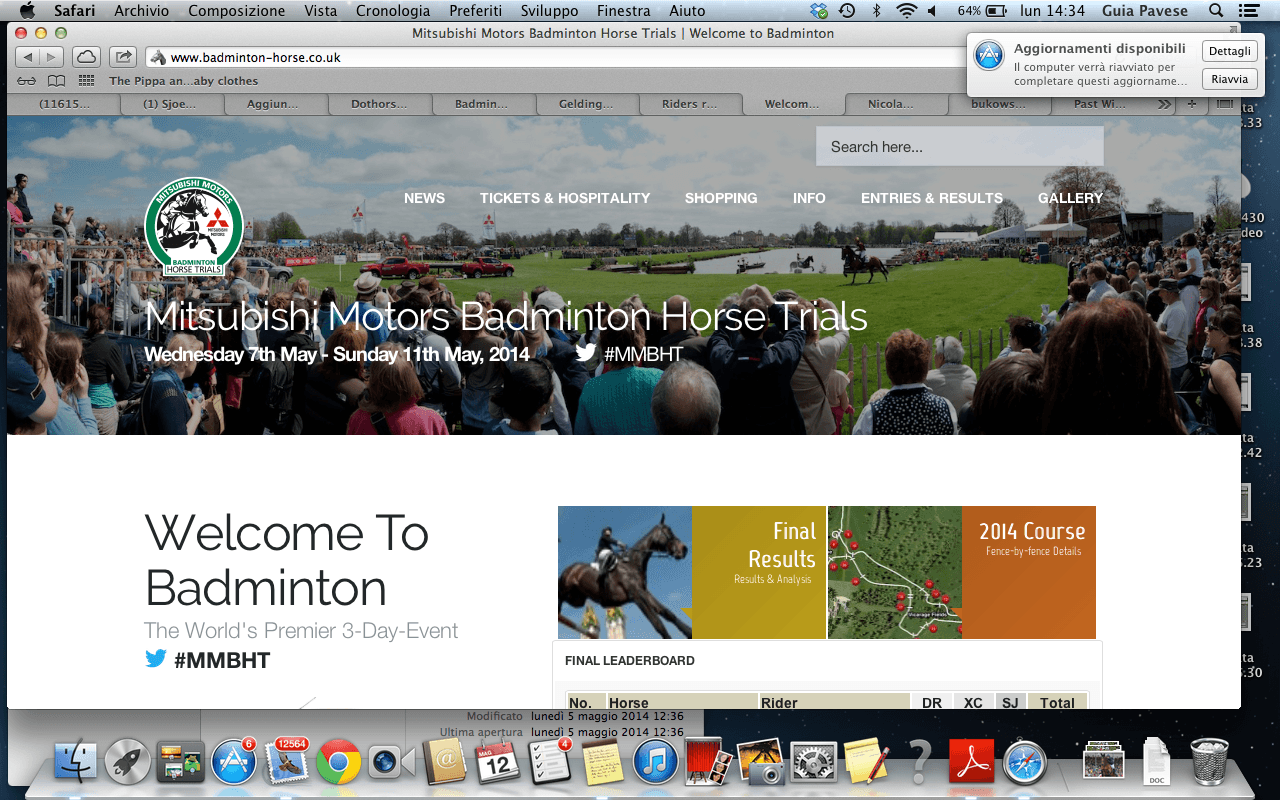Open the iCloud Tabs button
The image size is (1280, 800).
pos(87,57)
